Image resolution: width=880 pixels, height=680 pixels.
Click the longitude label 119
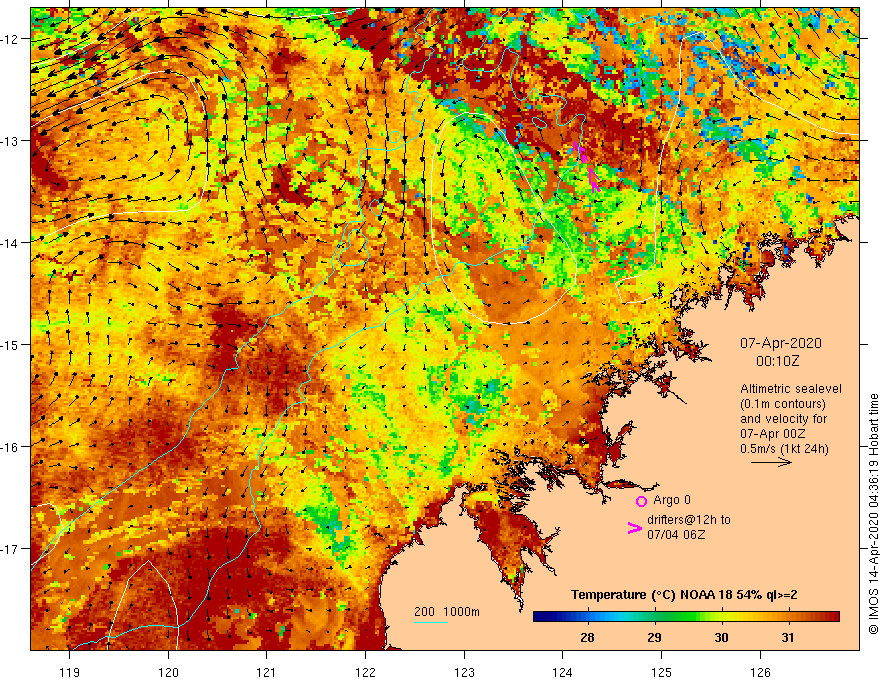coord(70,672)
